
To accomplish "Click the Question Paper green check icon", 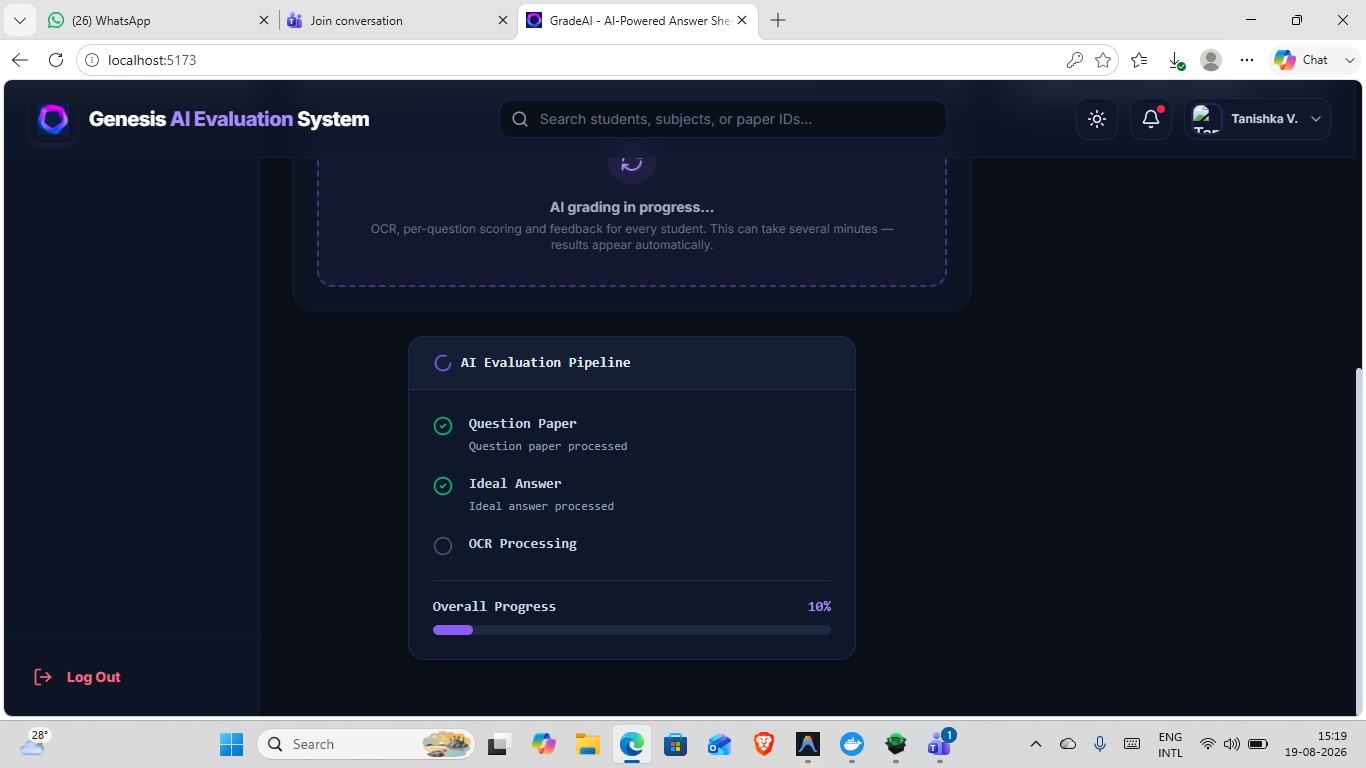I will (x=443, y=426).
